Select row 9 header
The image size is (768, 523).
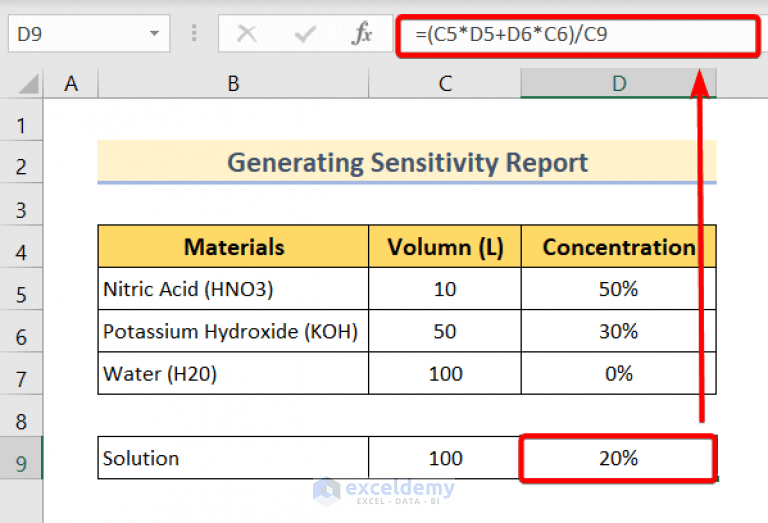[21, 458]
